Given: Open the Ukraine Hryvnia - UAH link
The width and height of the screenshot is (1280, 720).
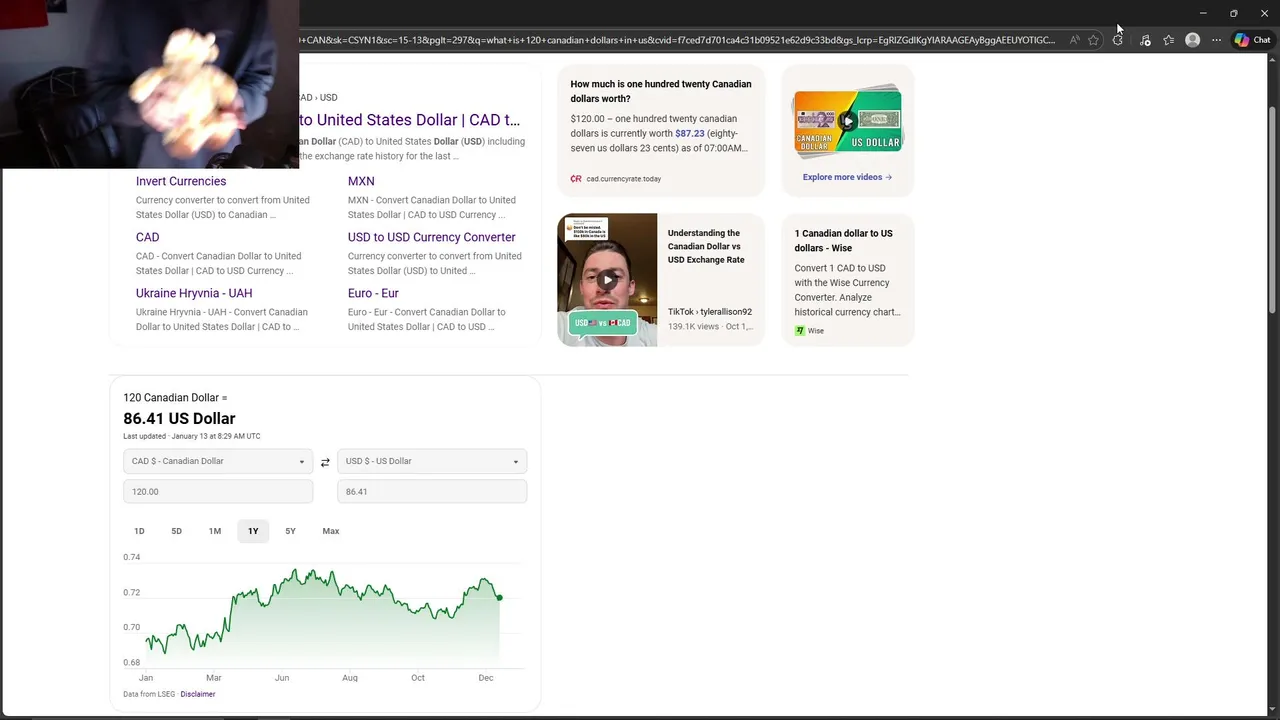Looking at the screenshot, I should (194, 293).
